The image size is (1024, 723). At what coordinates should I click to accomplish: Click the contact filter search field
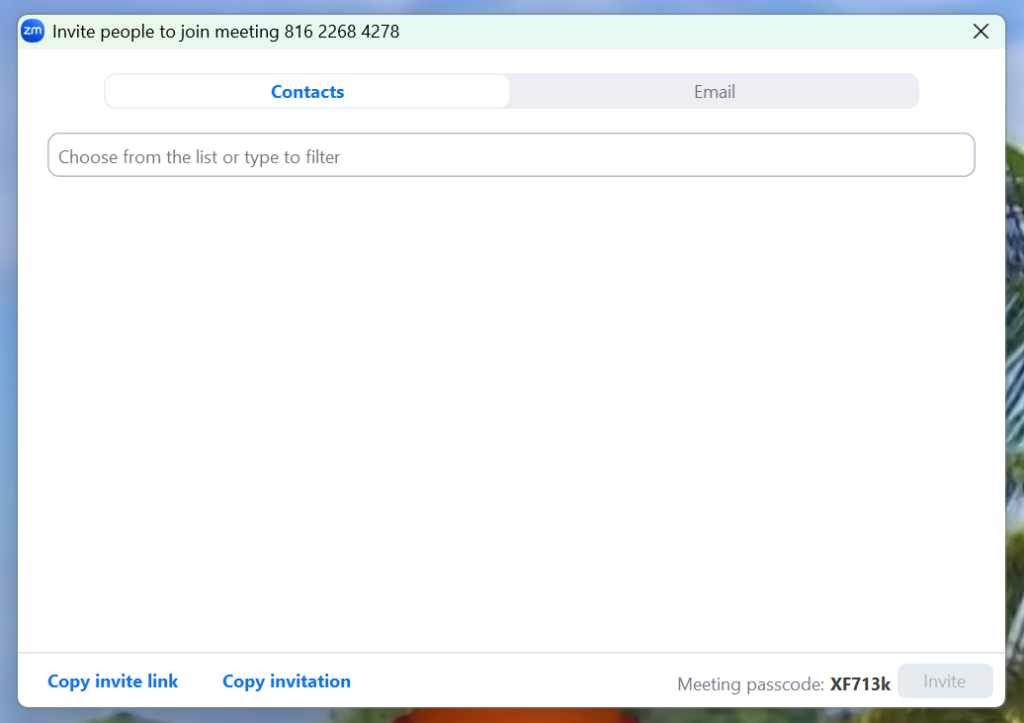pyautogui.click(x=511, y=155)
